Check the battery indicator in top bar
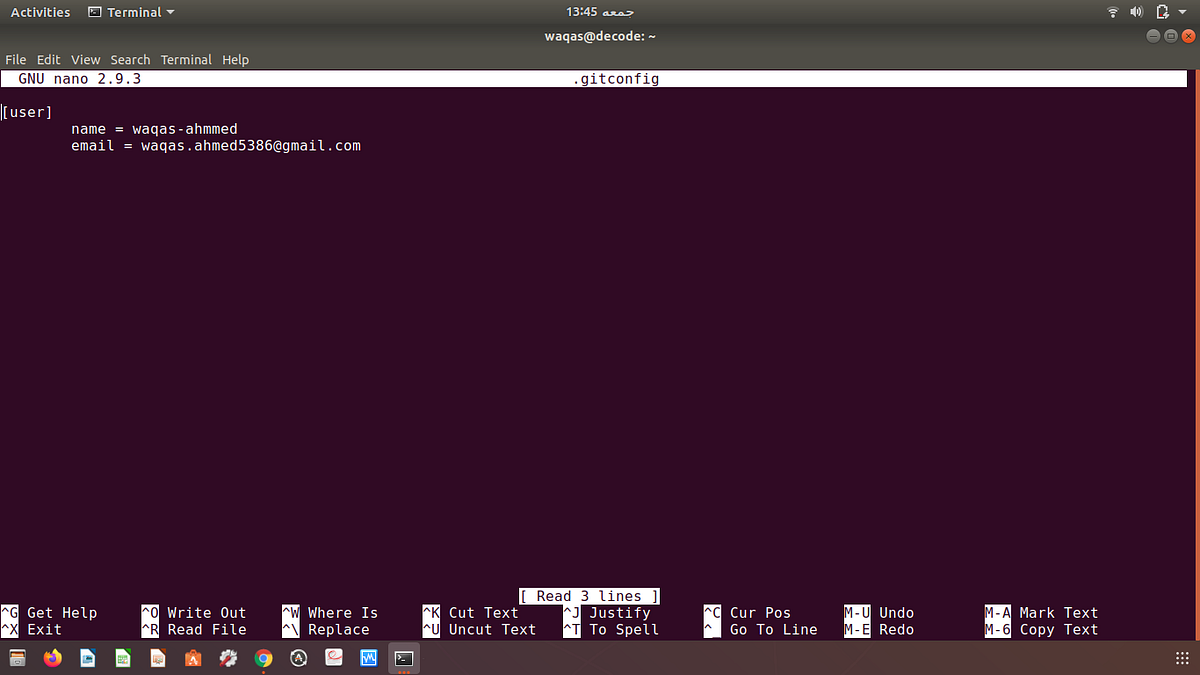The width and height of the screenshot is (1200, 675). [x=1162, y=12]
